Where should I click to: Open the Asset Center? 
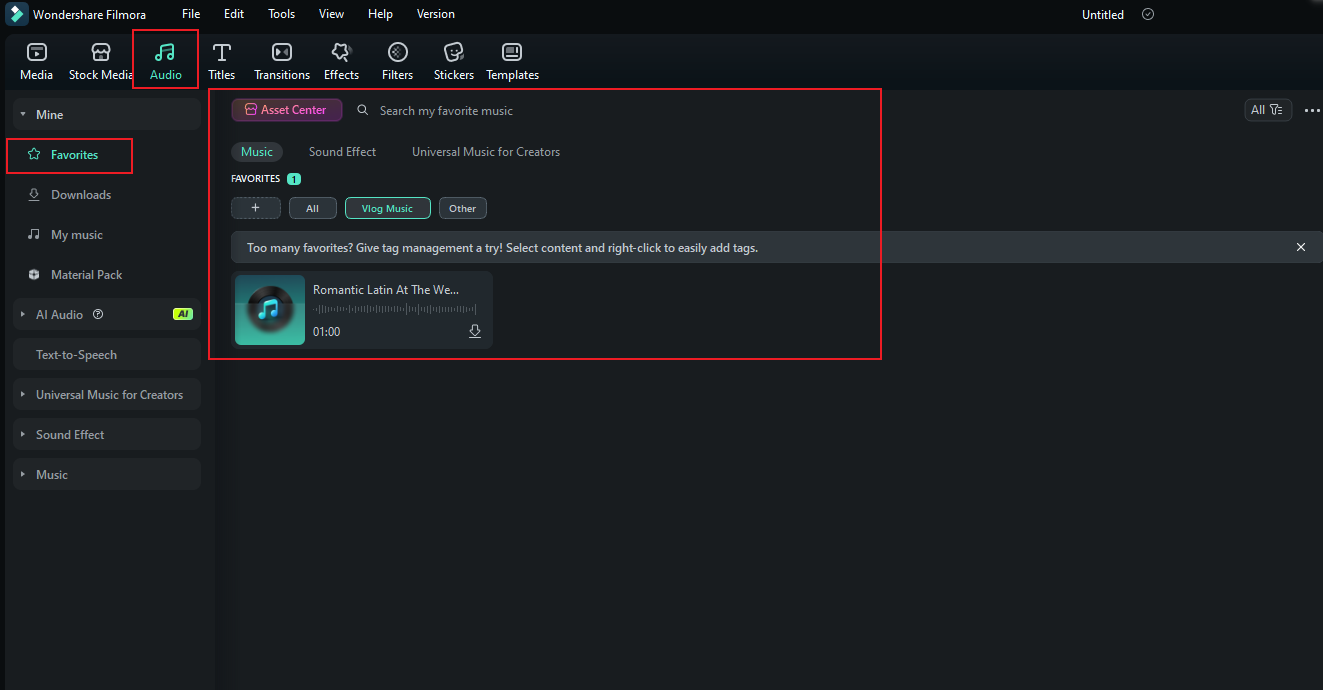tap(287, 110)
